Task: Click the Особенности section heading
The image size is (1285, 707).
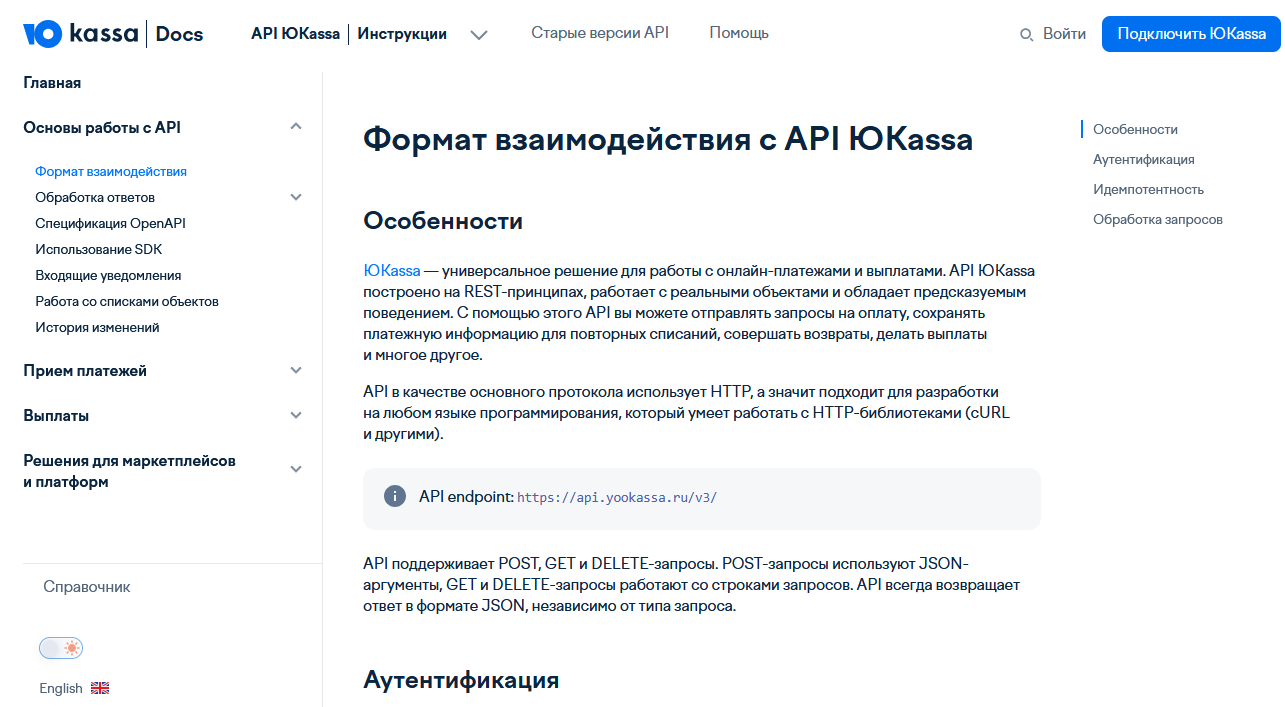Action: tap(443, 220)
